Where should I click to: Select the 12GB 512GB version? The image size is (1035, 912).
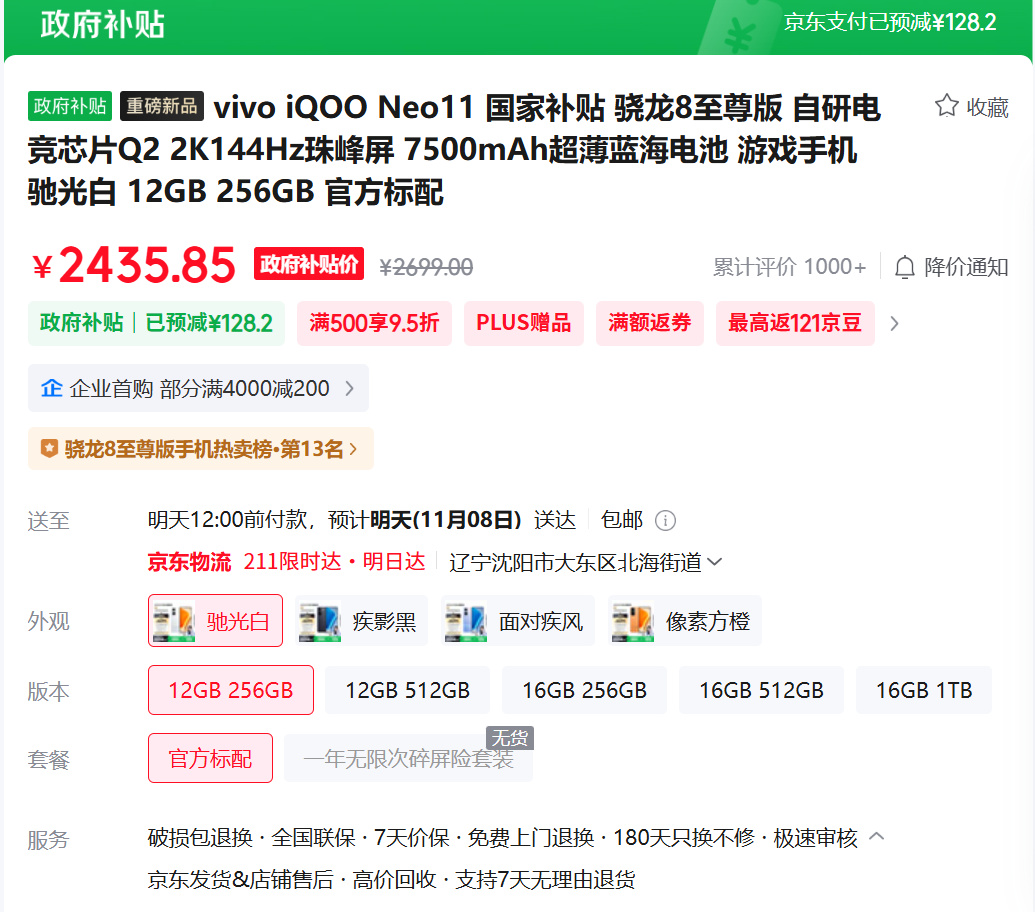(x=407, y=690)
